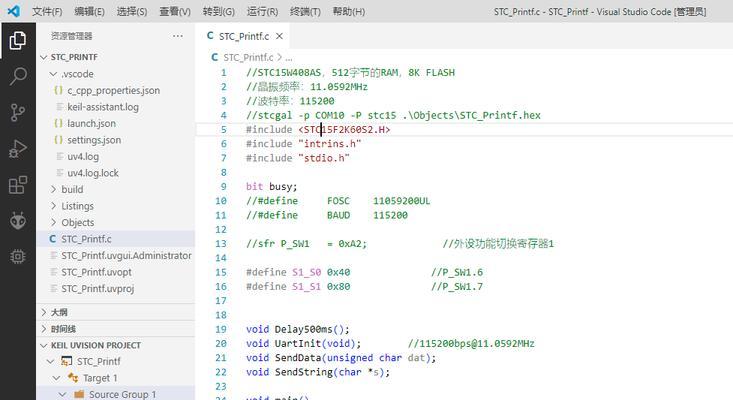733x400 pixels.
Task: Click 'void SendString(char *s);' declaration
Action: 318,372
